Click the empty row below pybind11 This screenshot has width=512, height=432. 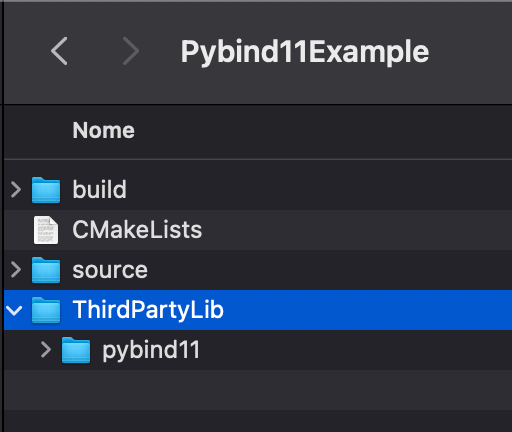[x=258, y=390]
